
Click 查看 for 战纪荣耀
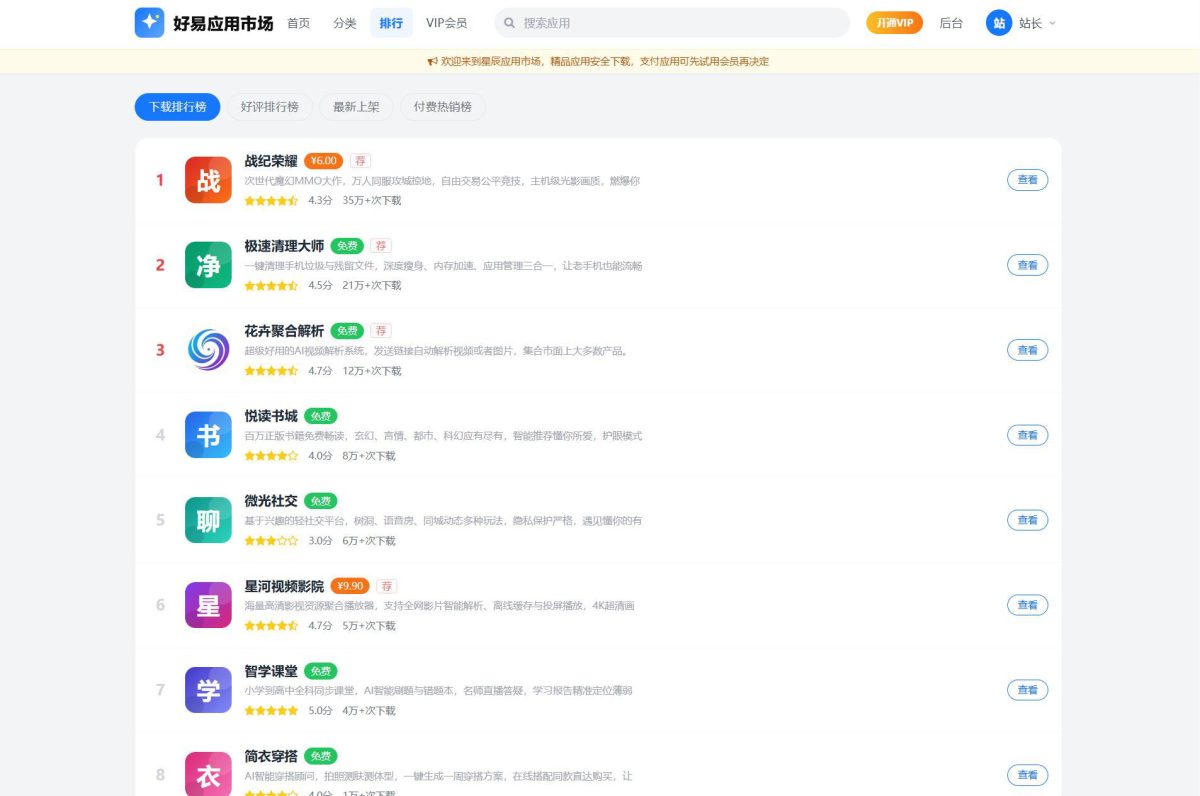pos(1027,180)
